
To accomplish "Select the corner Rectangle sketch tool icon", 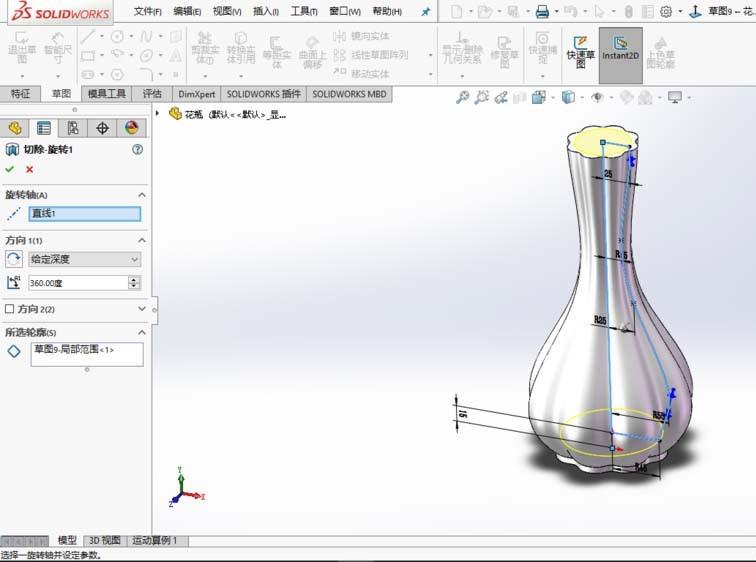I will pyautogui.click(x=88, y=56).
